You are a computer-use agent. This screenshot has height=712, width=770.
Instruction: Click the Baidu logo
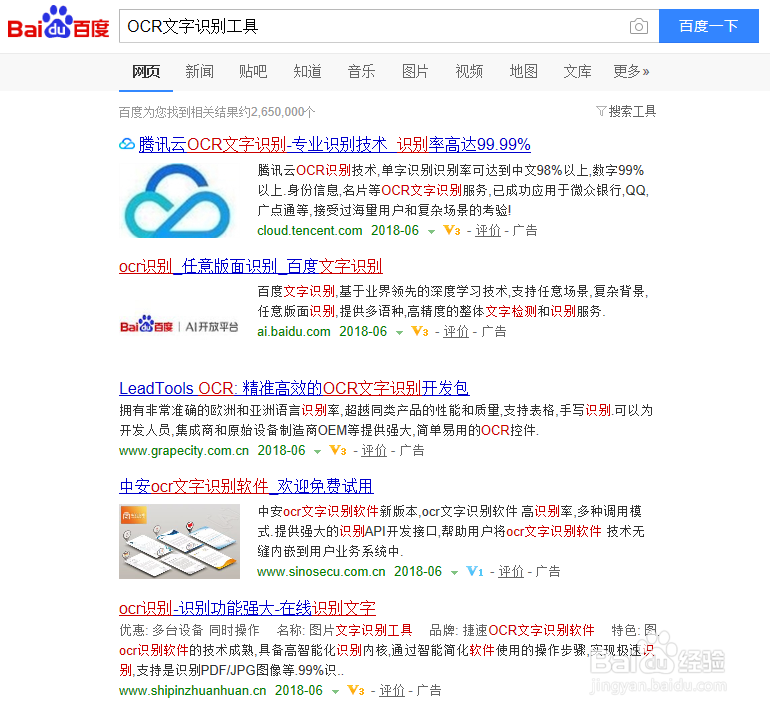58,23
